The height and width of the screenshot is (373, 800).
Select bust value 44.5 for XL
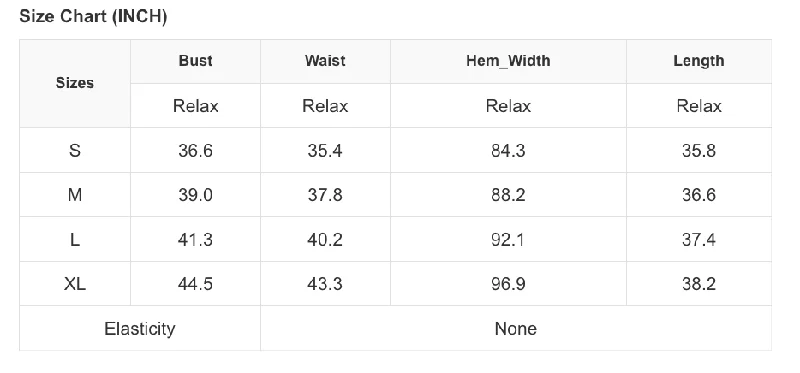click(195, 284)
